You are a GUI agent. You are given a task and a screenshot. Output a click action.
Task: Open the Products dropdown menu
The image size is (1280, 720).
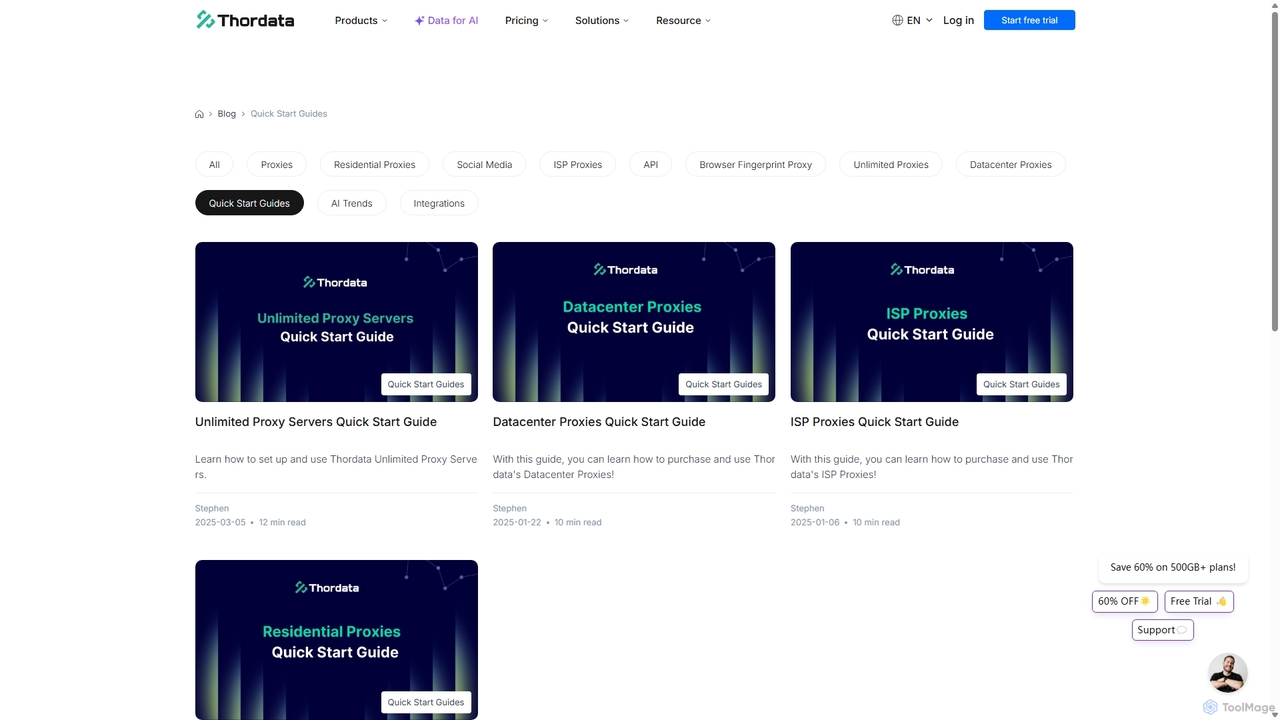(x=361, y=20)
